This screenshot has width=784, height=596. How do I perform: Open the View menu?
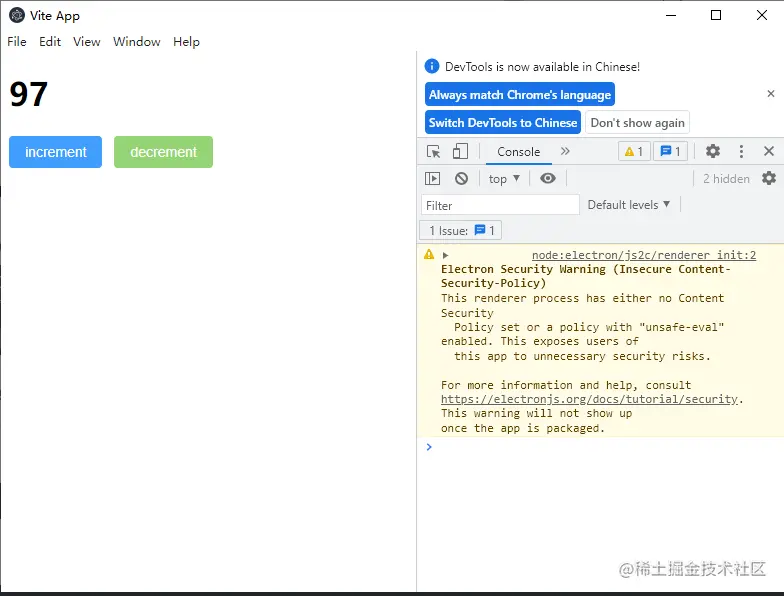[86, 42]
